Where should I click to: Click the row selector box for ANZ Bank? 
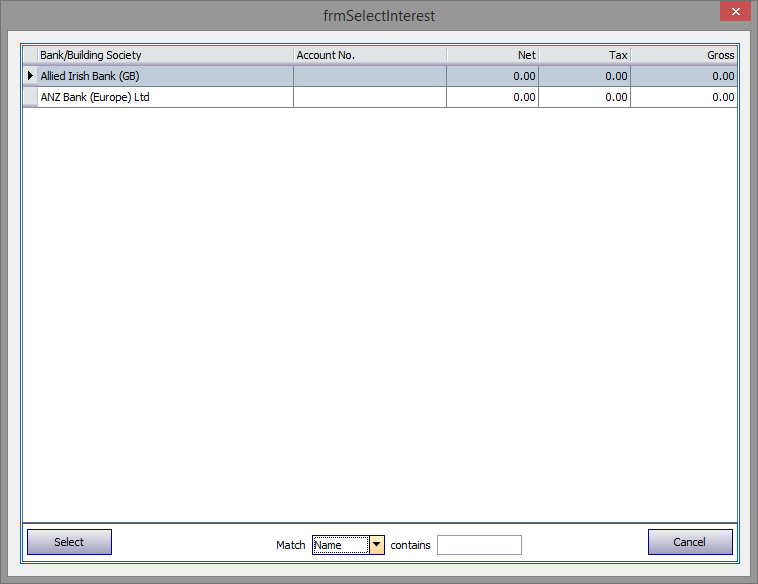click(30, 97)
